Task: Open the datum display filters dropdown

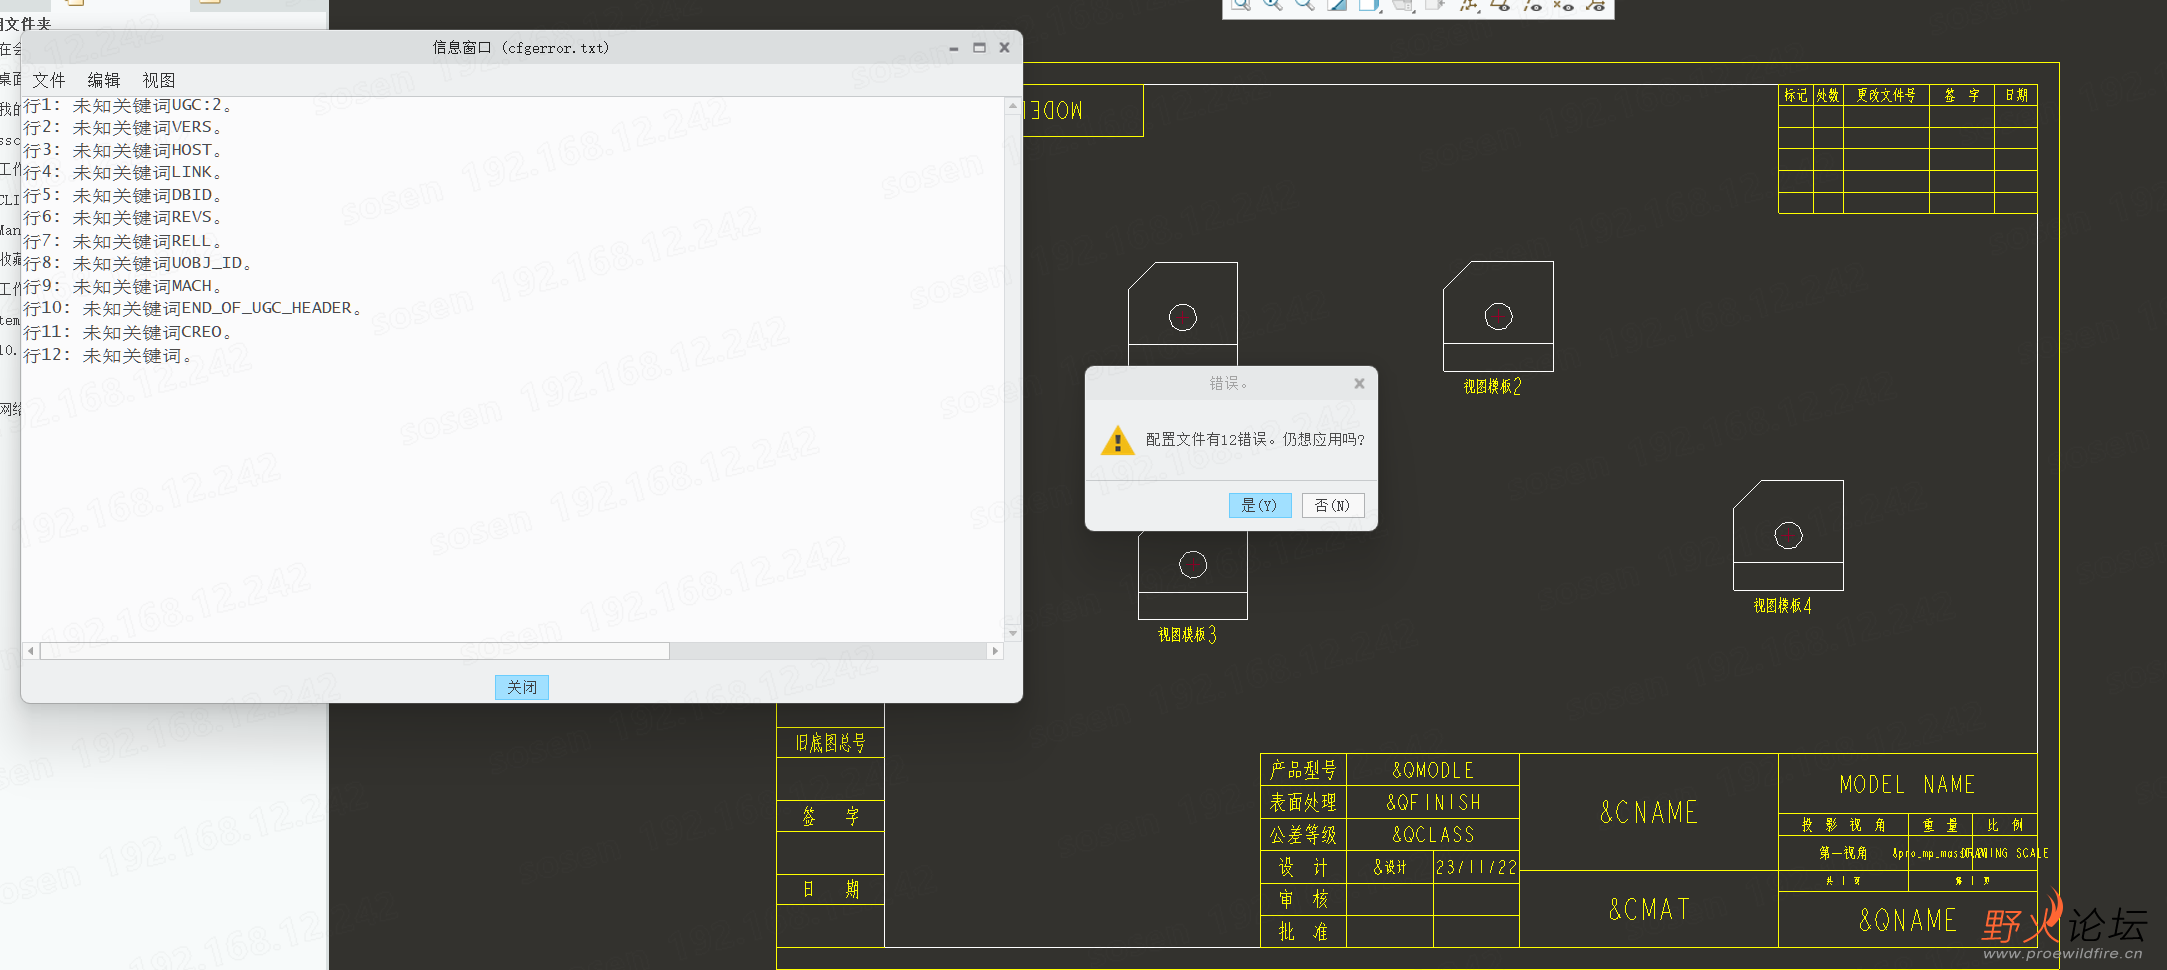Action: click(x=1470, y=5)
